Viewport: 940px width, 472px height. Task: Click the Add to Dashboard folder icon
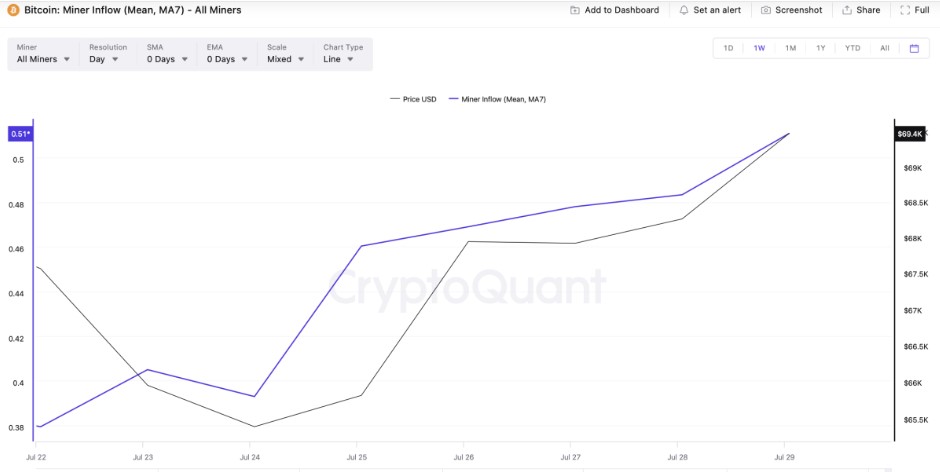tap(574, 10)
